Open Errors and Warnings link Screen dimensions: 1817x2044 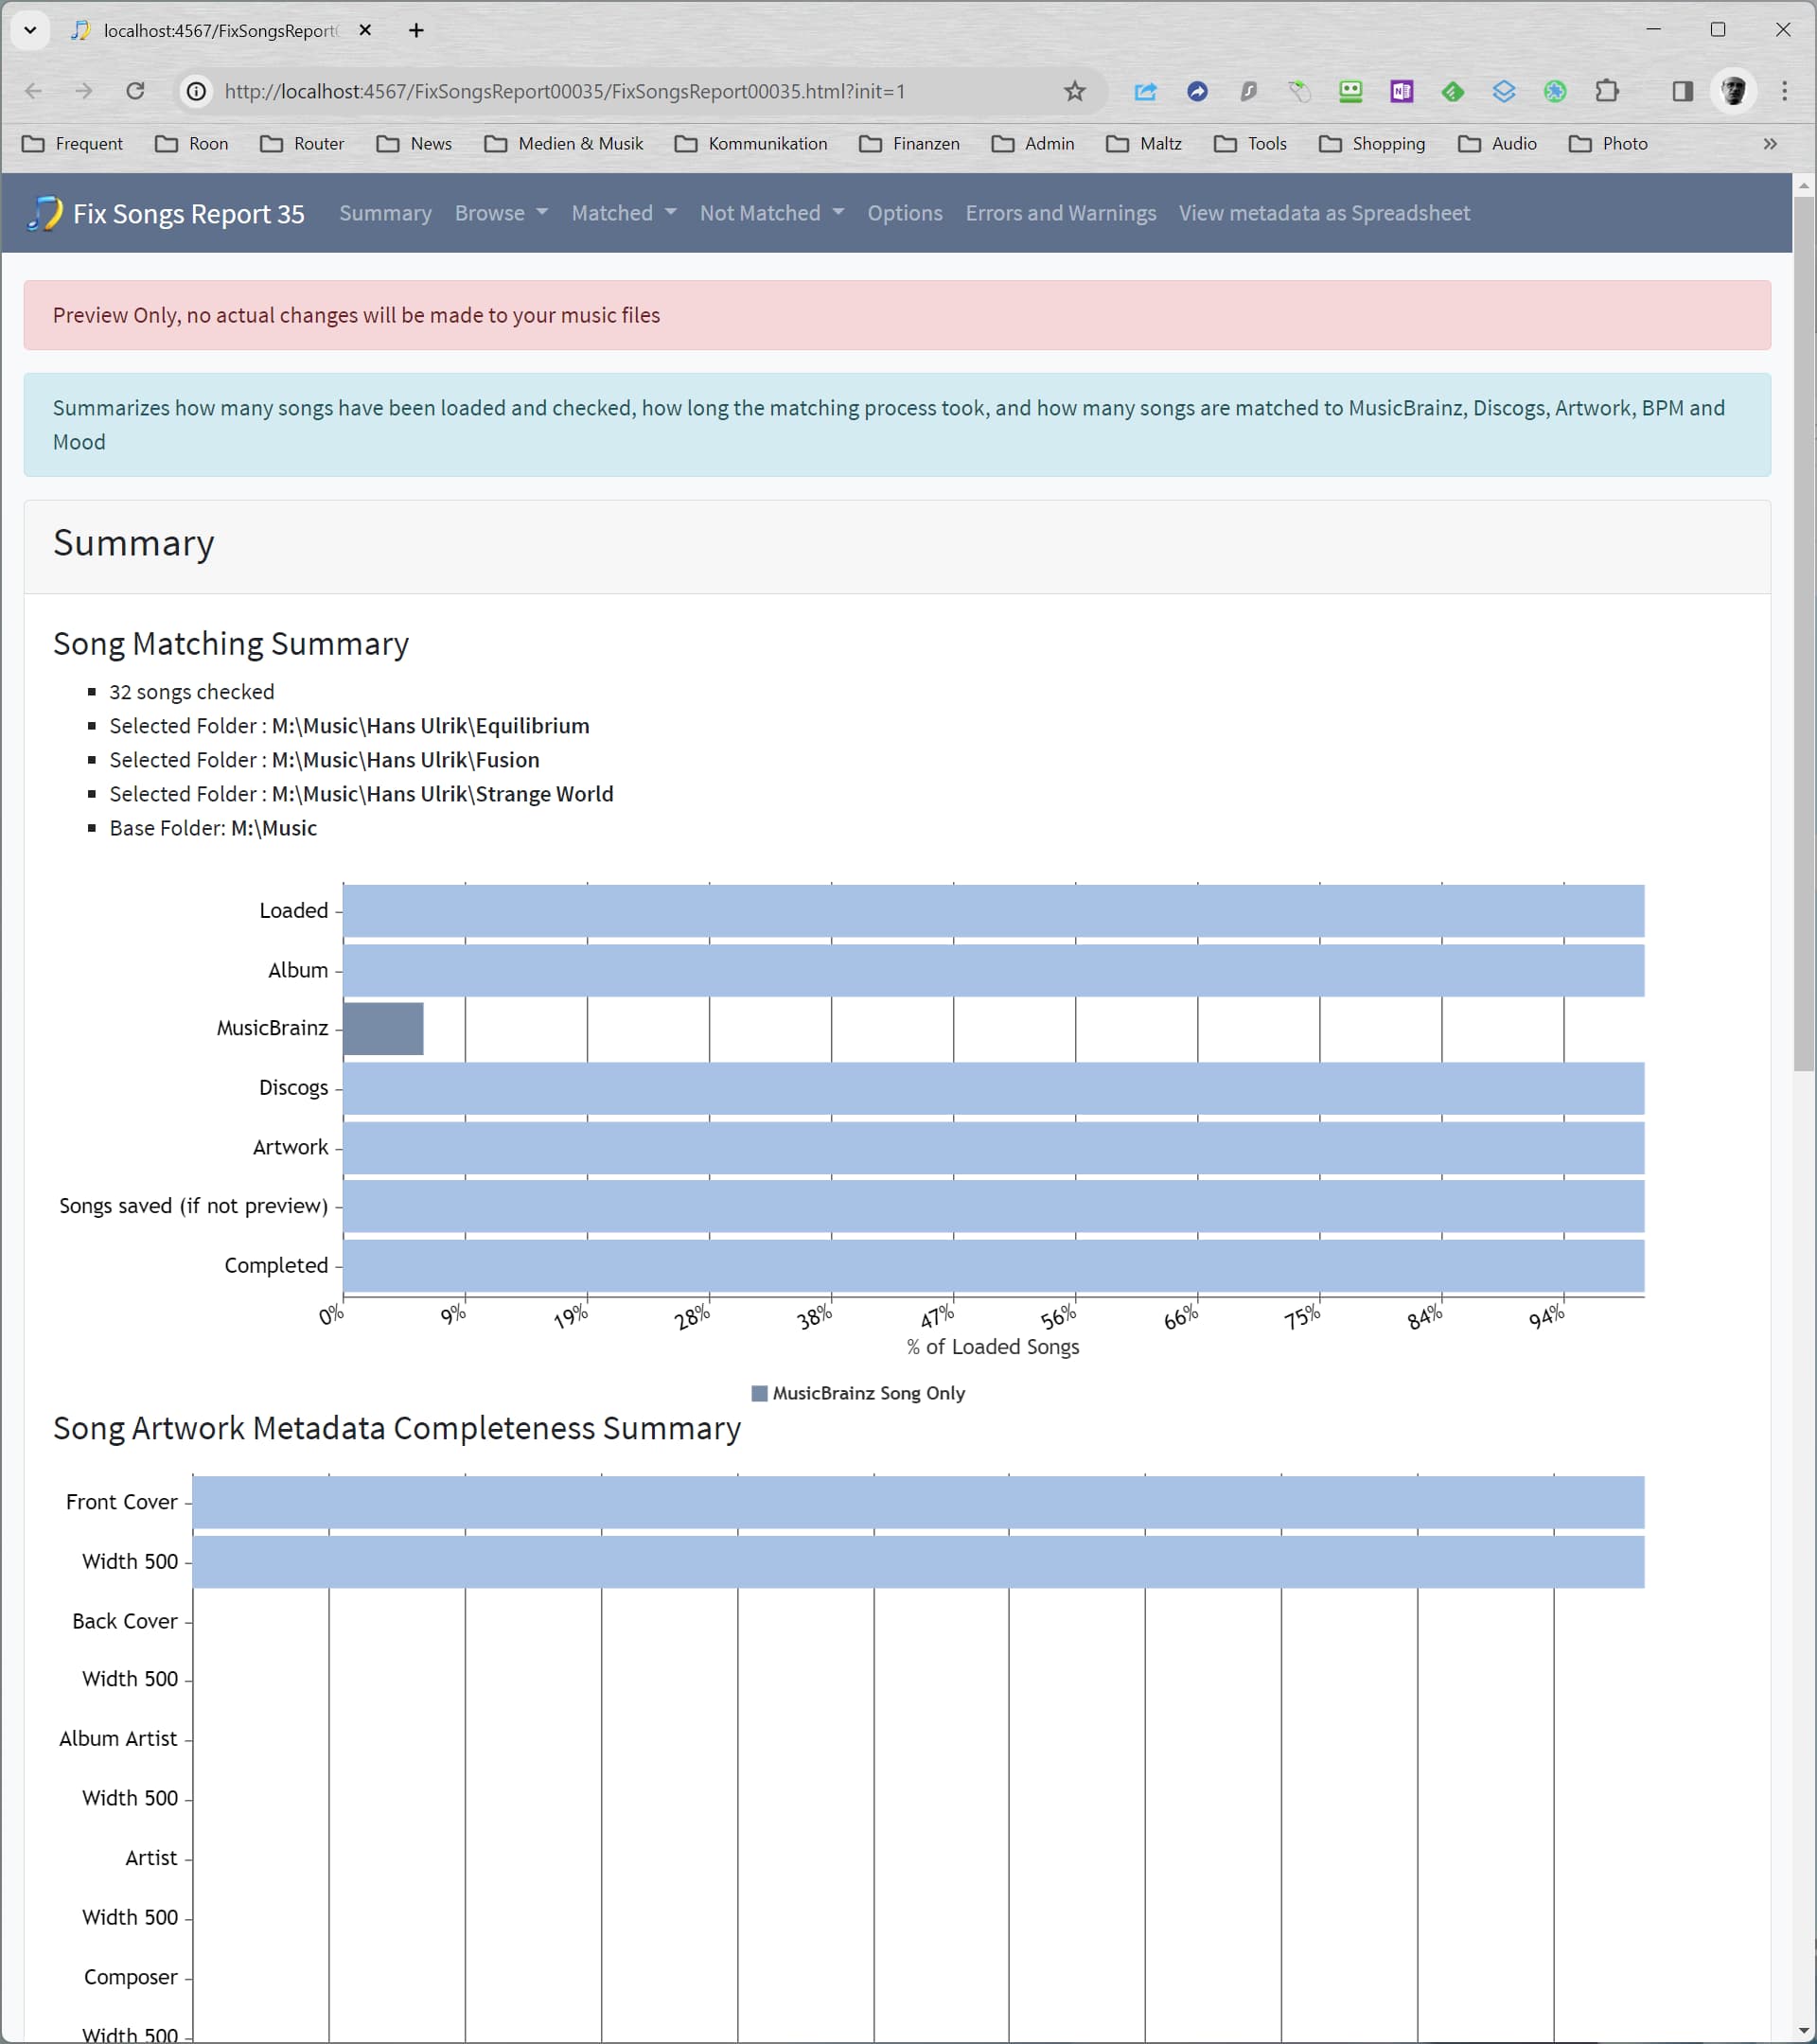click(1060, 213)
